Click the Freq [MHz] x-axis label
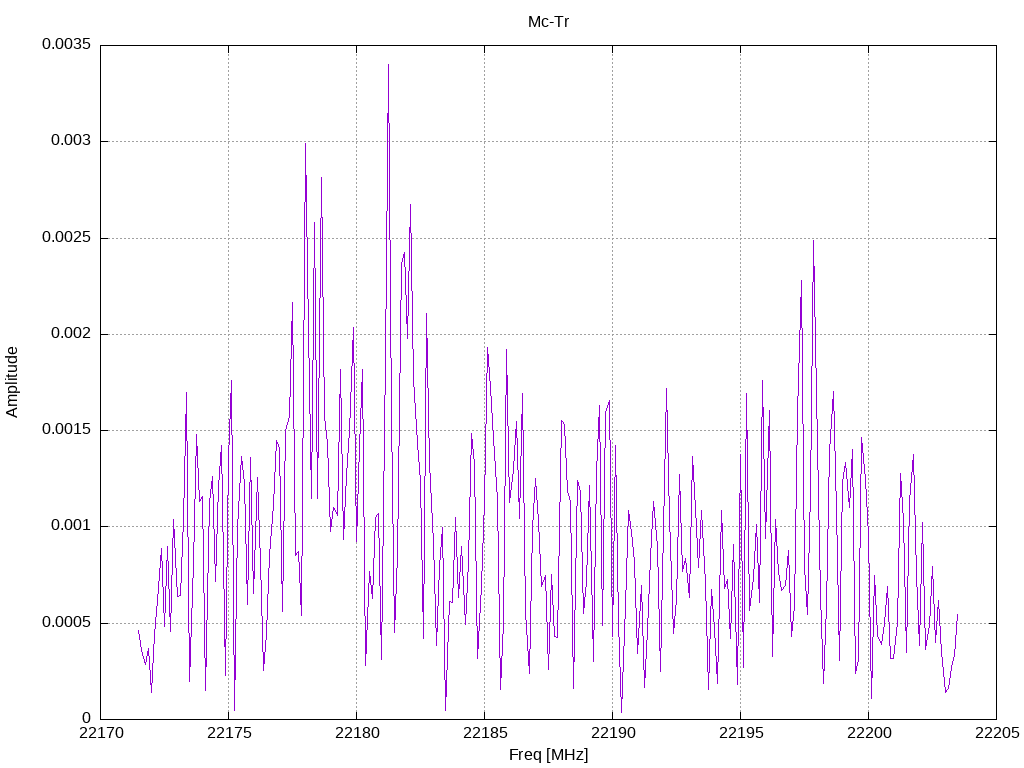Image resolution: width=1024 pixels, height=768 pixels. coord(549,754)
